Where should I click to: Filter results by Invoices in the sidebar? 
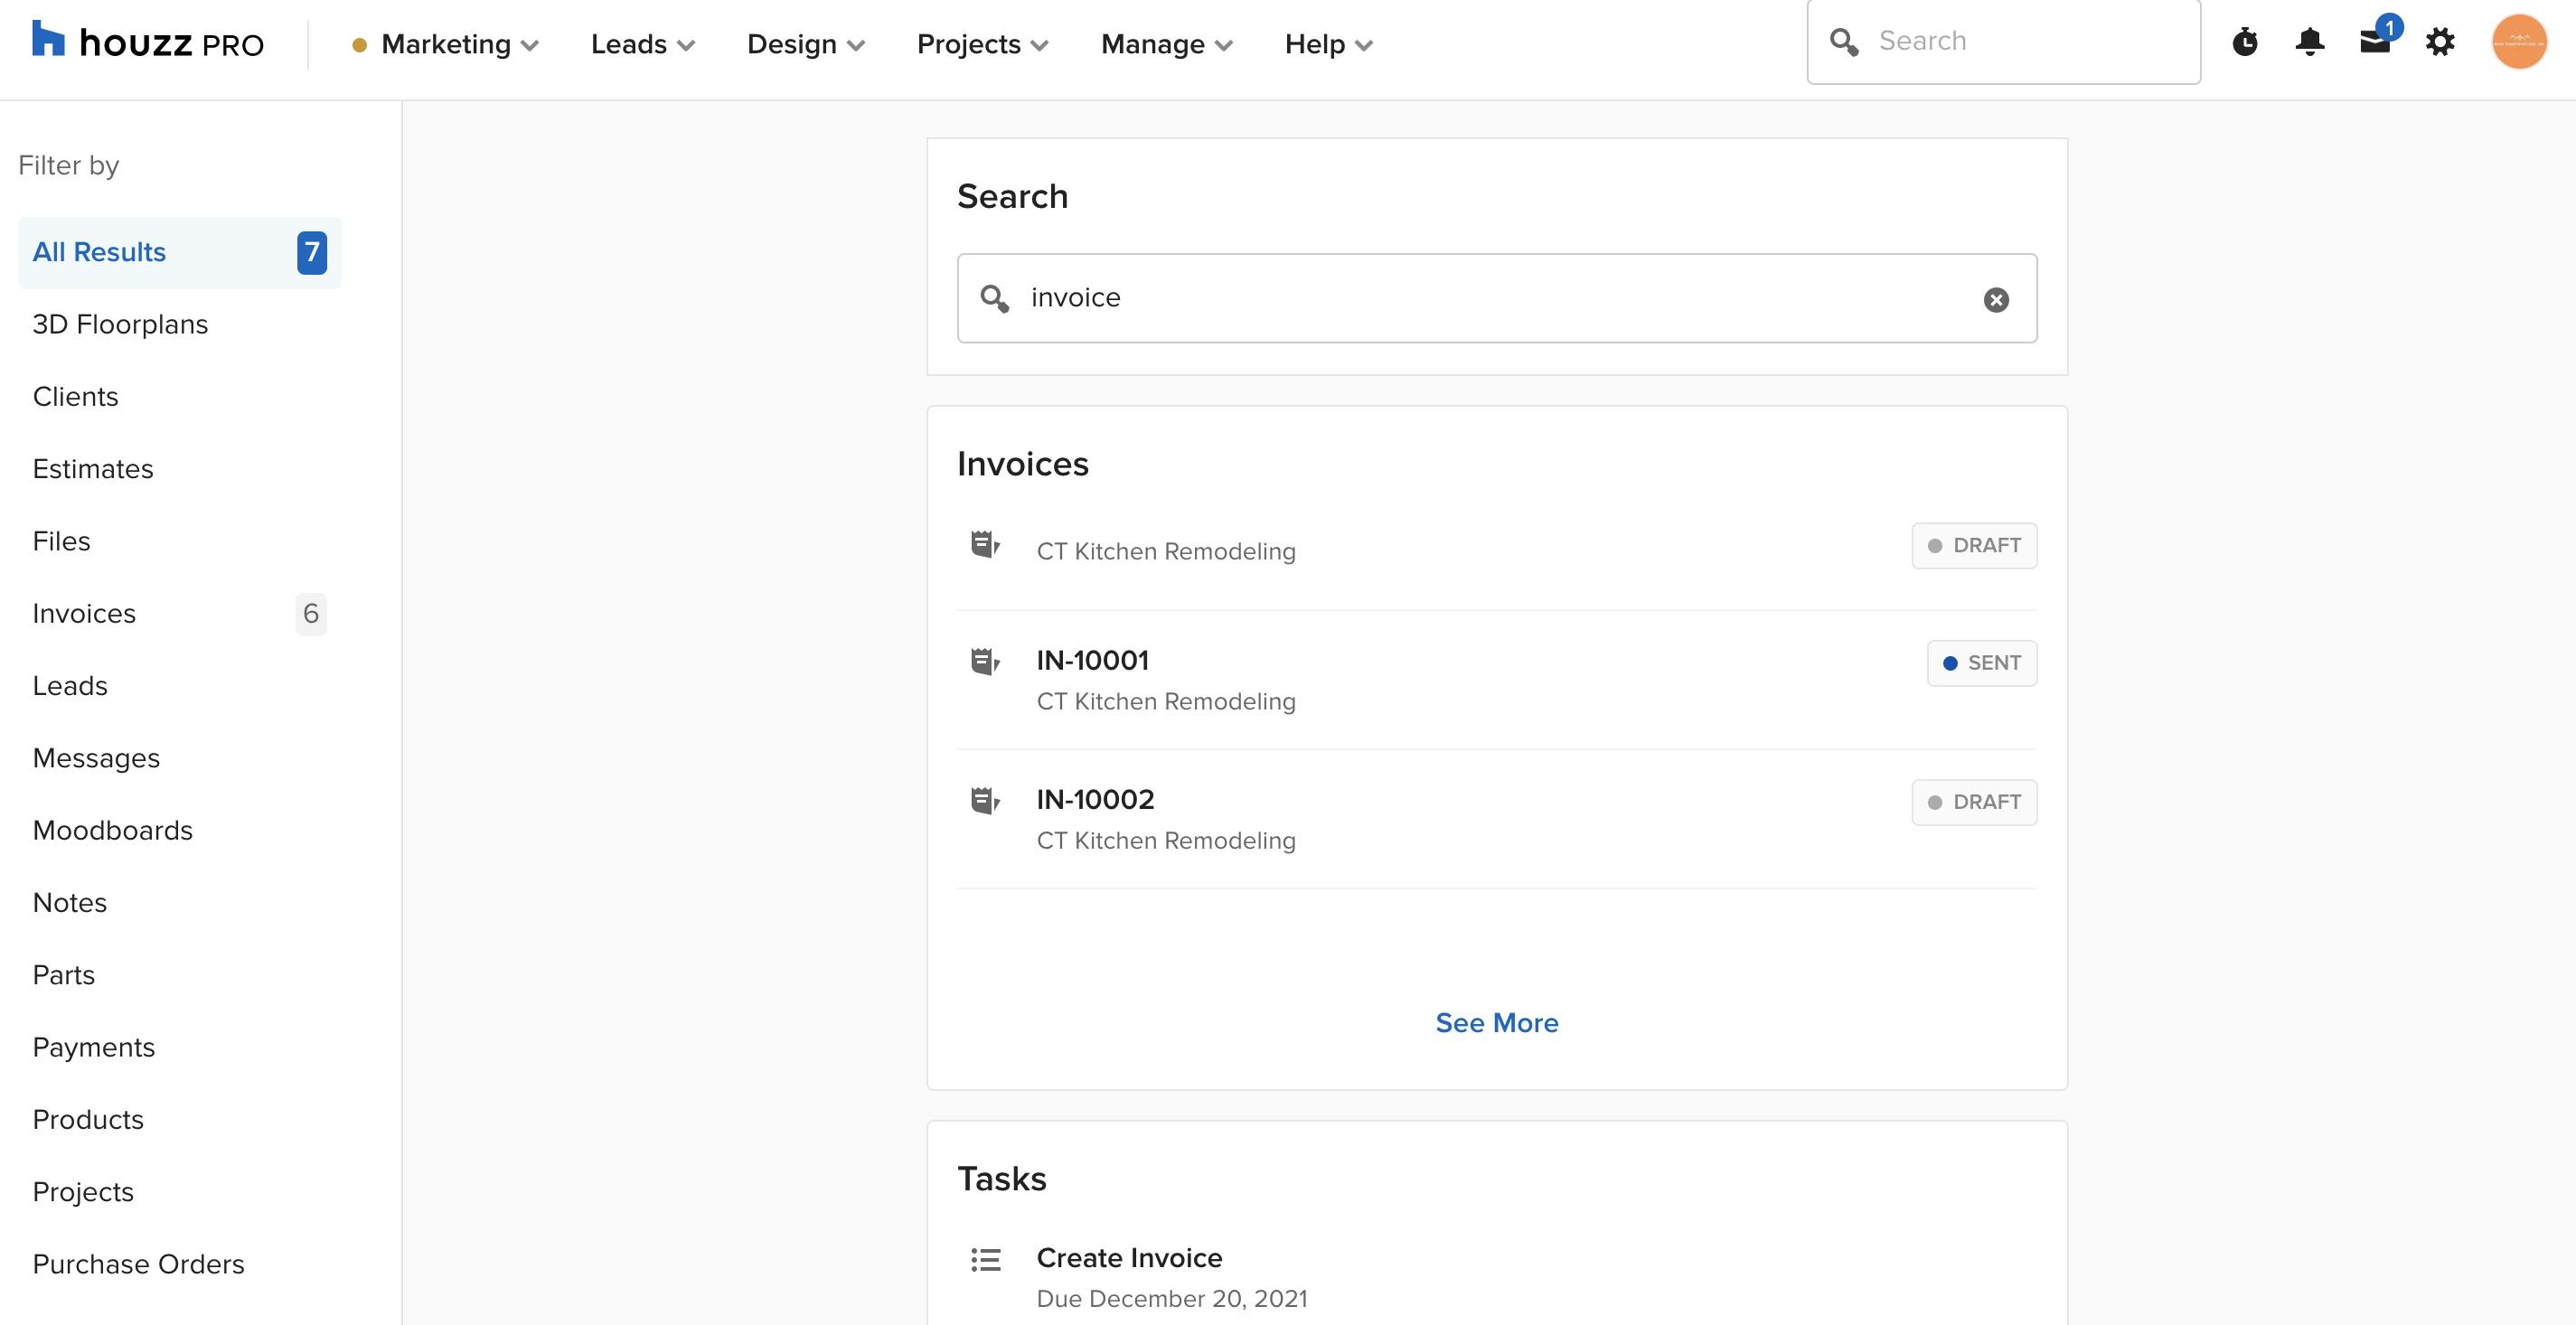tap(84, 613)
